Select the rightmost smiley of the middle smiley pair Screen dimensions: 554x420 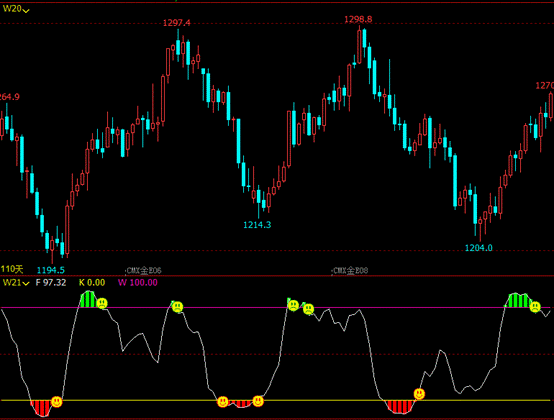[x=258, y=401]
